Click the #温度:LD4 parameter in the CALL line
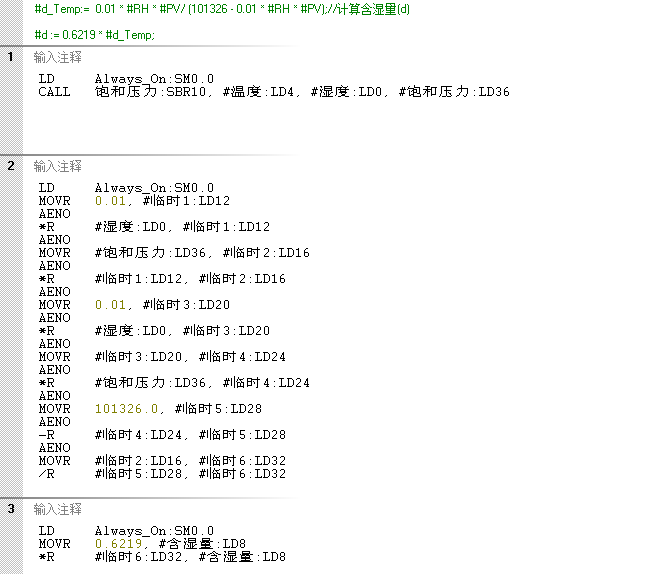The width and height of the screenshot is (663, 574). 262,92
